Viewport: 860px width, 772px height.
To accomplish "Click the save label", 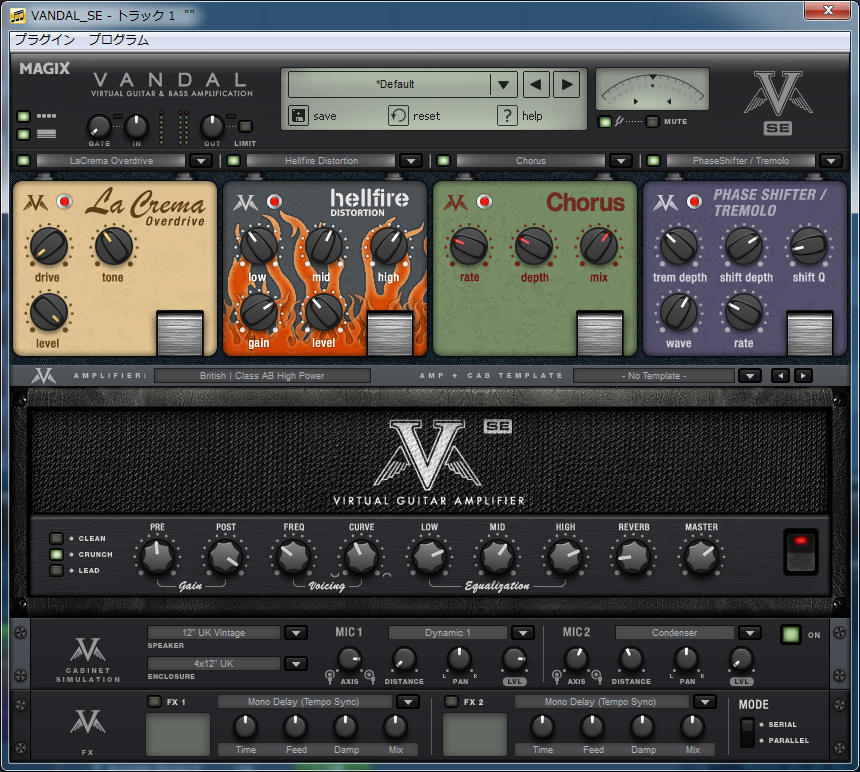I will 325,116.
